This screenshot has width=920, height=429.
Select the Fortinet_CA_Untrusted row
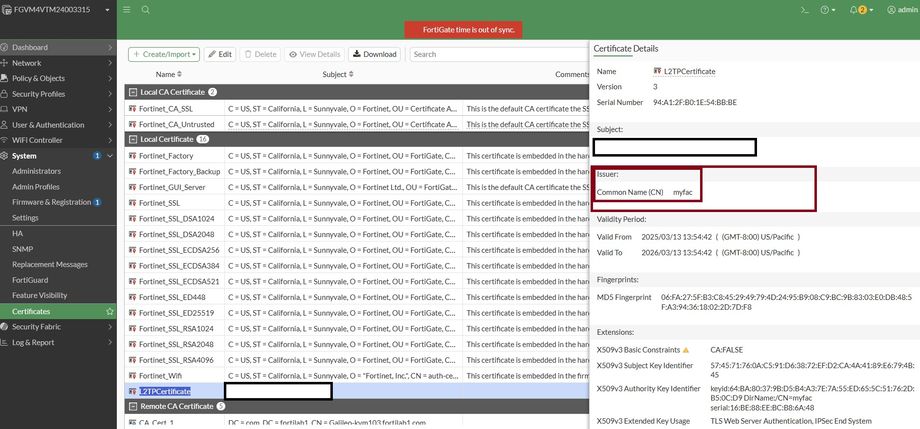click(357, 124)
